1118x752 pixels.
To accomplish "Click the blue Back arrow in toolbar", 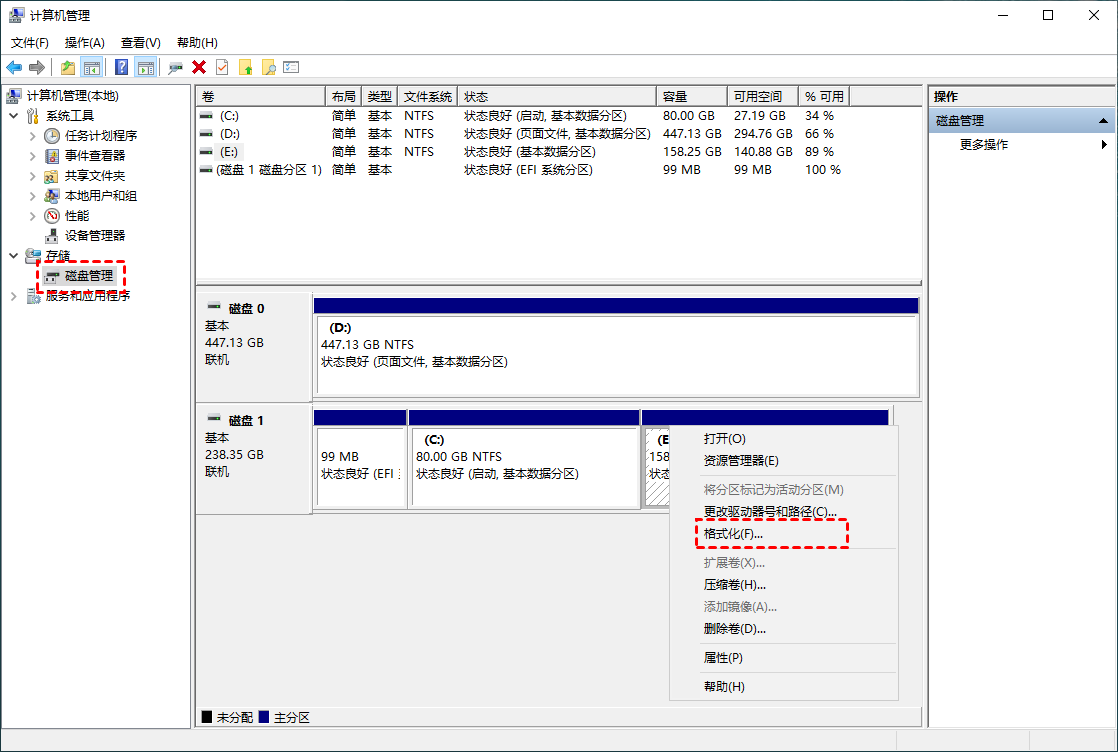I will (14, 68).
